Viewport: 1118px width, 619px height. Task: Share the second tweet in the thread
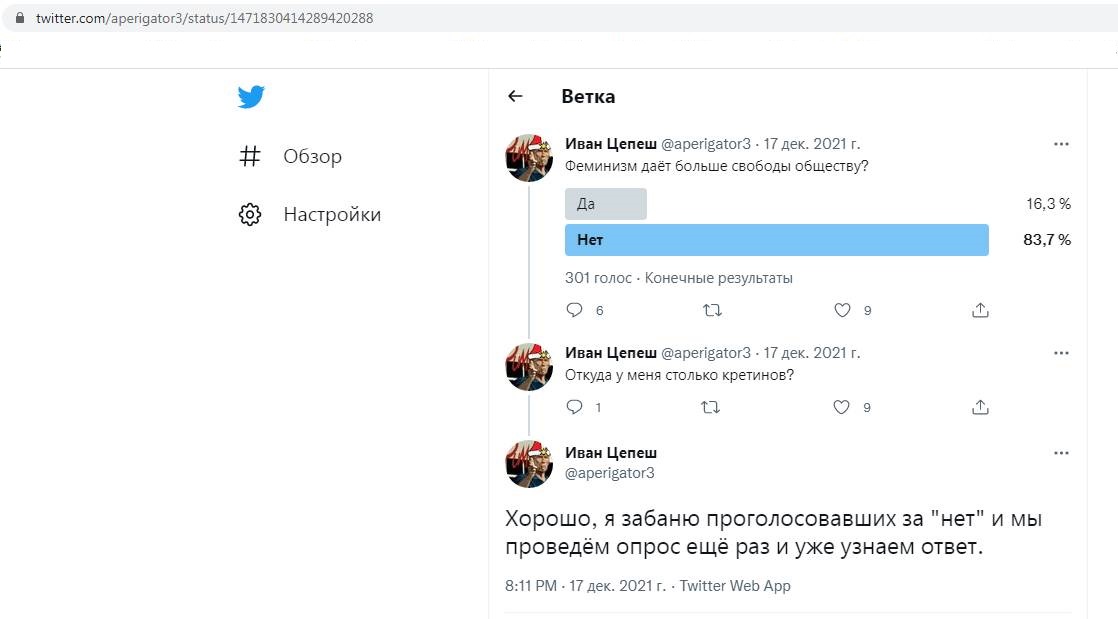pyautogui.click(x=980, y=407)
